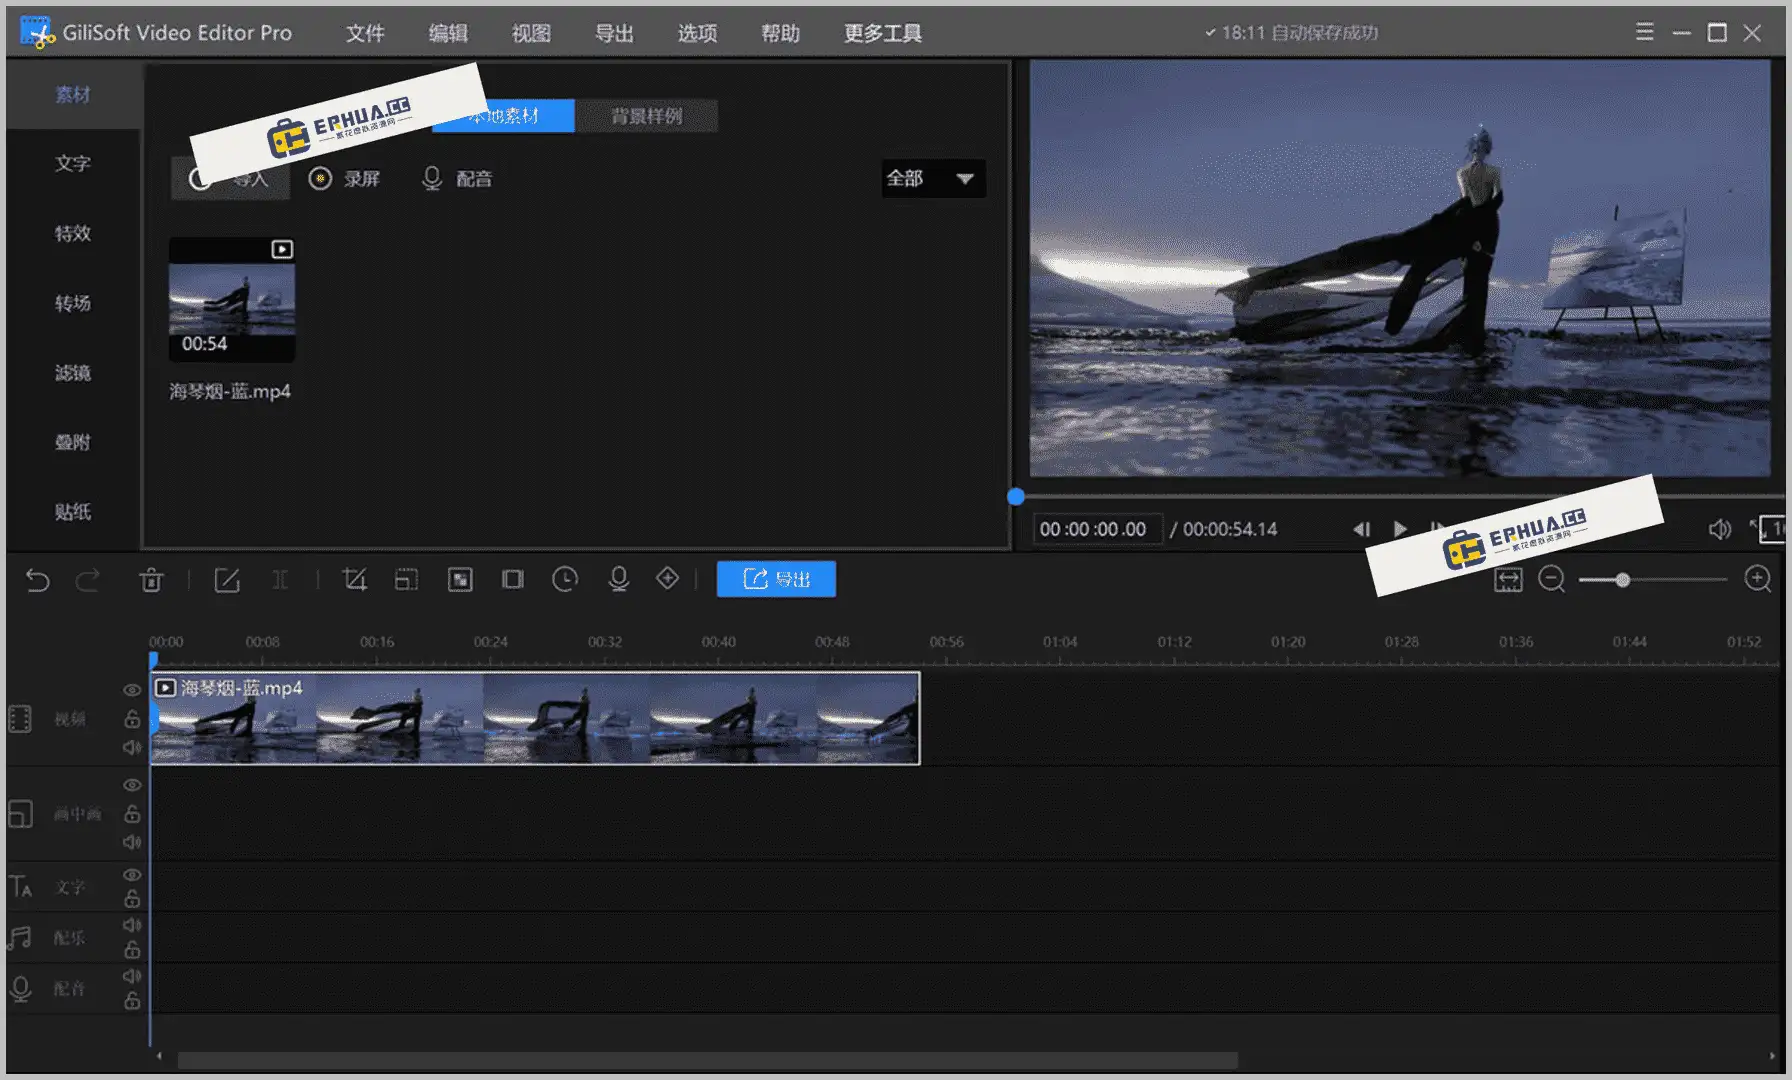1792x1080 pixels.
Task: Undo the last action in the toolbar
Action: [37, 580]
